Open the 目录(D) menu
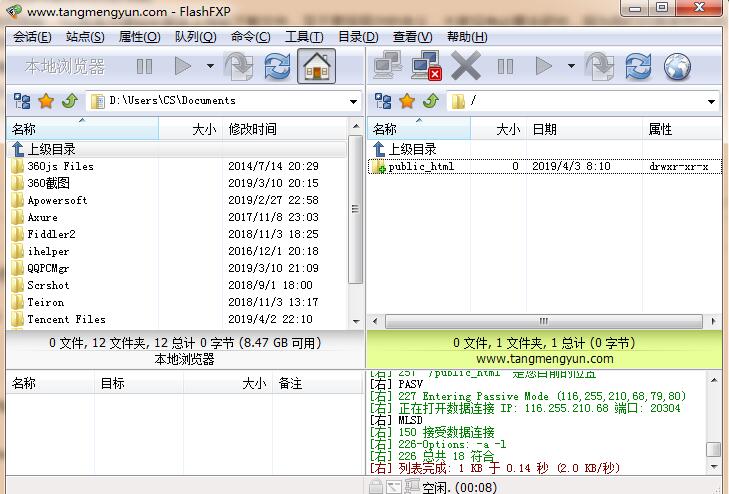 point(358,37)
